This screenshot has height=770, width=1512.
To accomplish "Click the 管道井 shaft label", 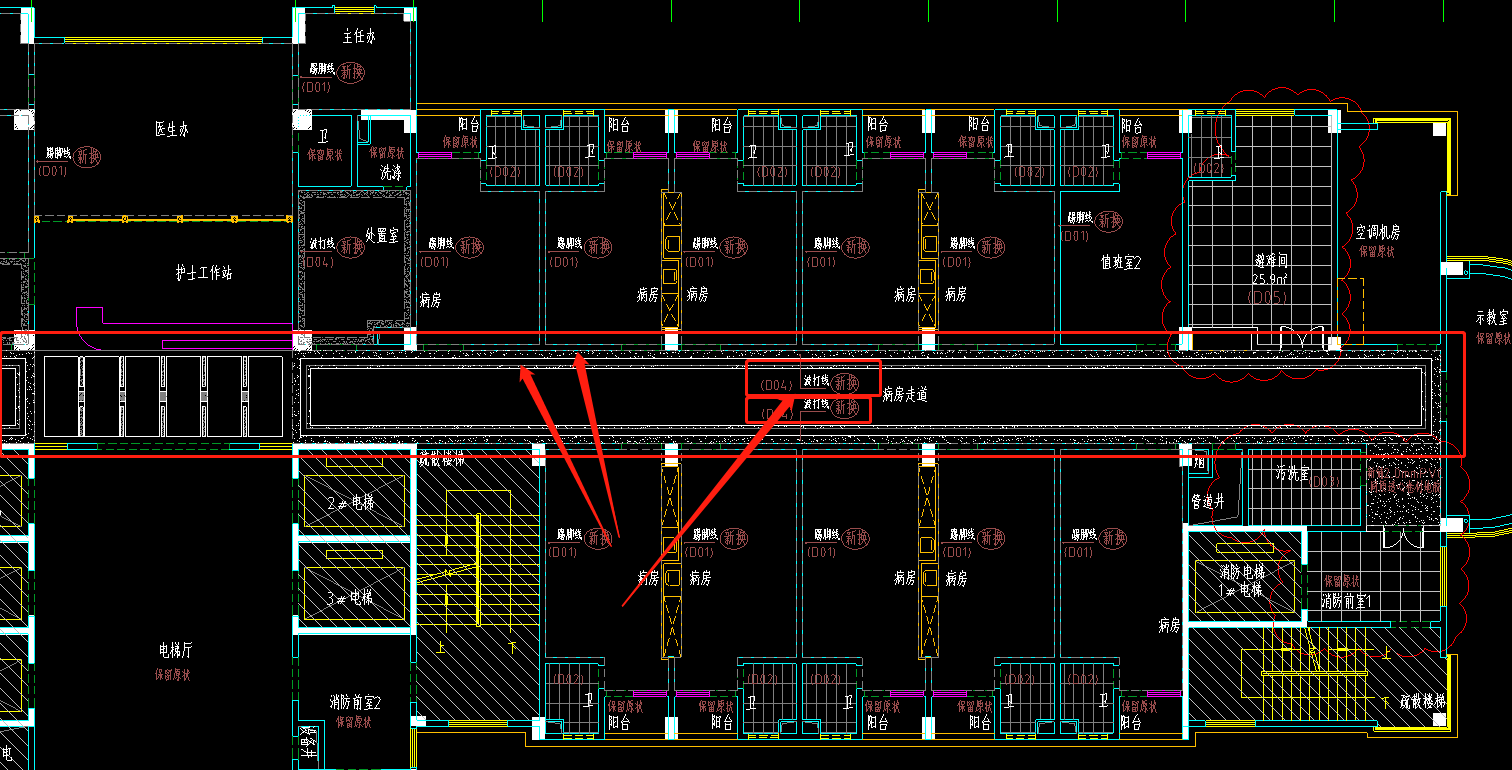I will tap(1207, 502).
